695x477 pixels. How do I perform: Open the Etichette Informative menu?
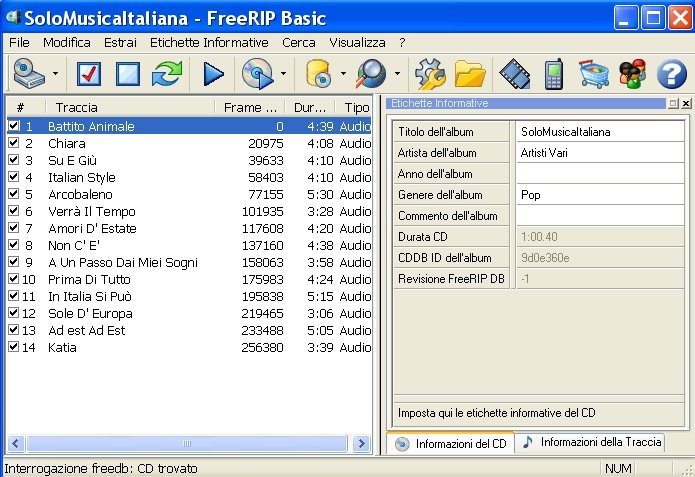(x=209, y=43)
